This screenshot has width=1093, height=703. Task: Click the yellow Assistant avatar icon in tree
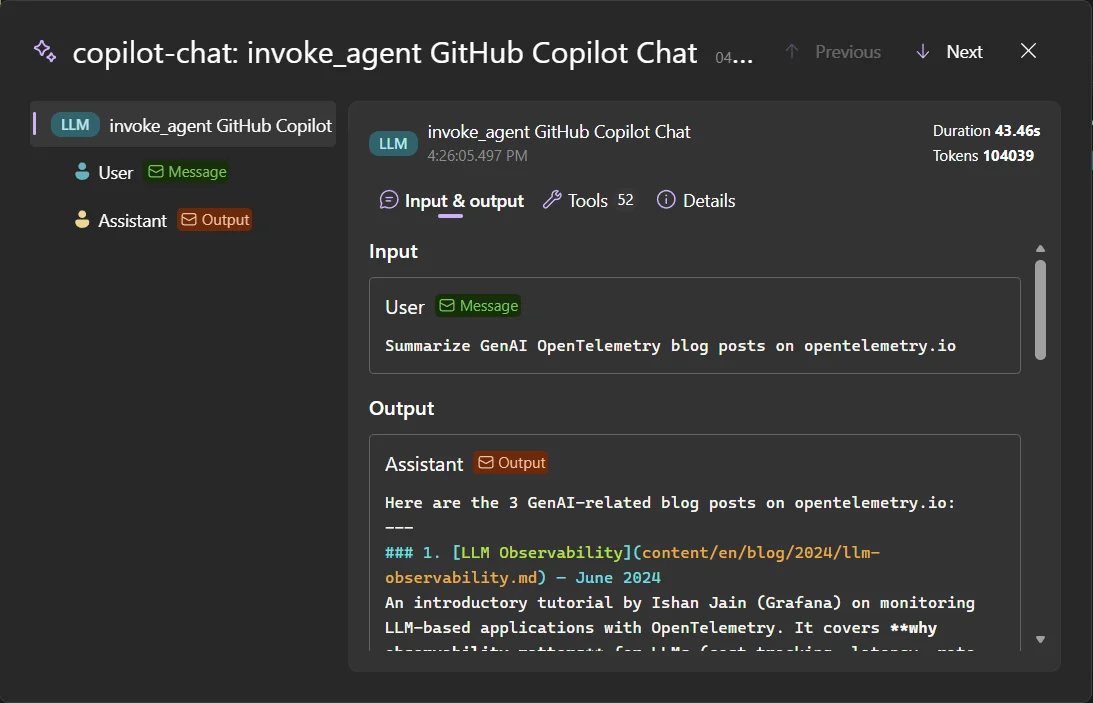click(x=82, y=219)
